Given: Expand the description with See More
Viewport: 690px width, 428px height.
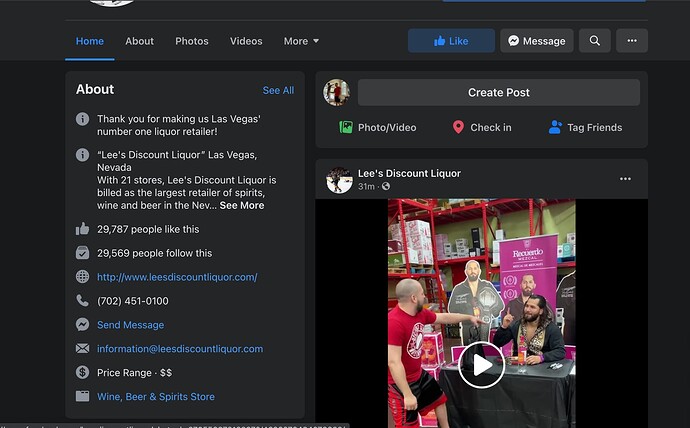Looking at the screenshot, I should pos(242,205).
